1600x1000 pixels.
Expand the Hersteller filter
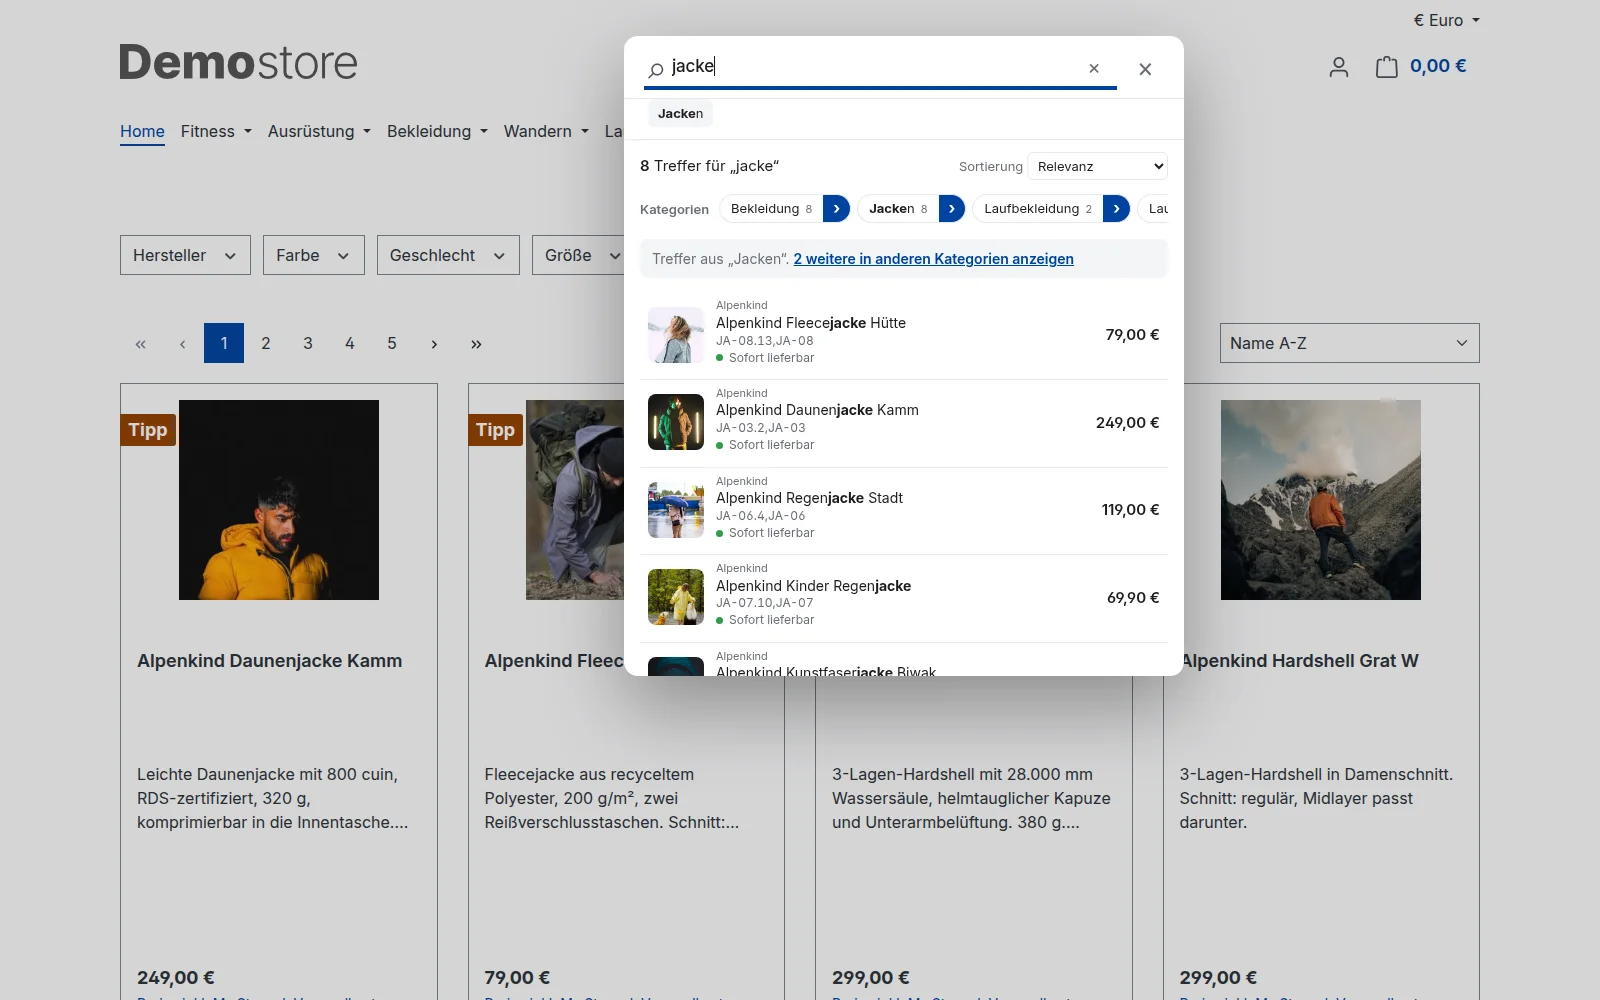(185, 255)
